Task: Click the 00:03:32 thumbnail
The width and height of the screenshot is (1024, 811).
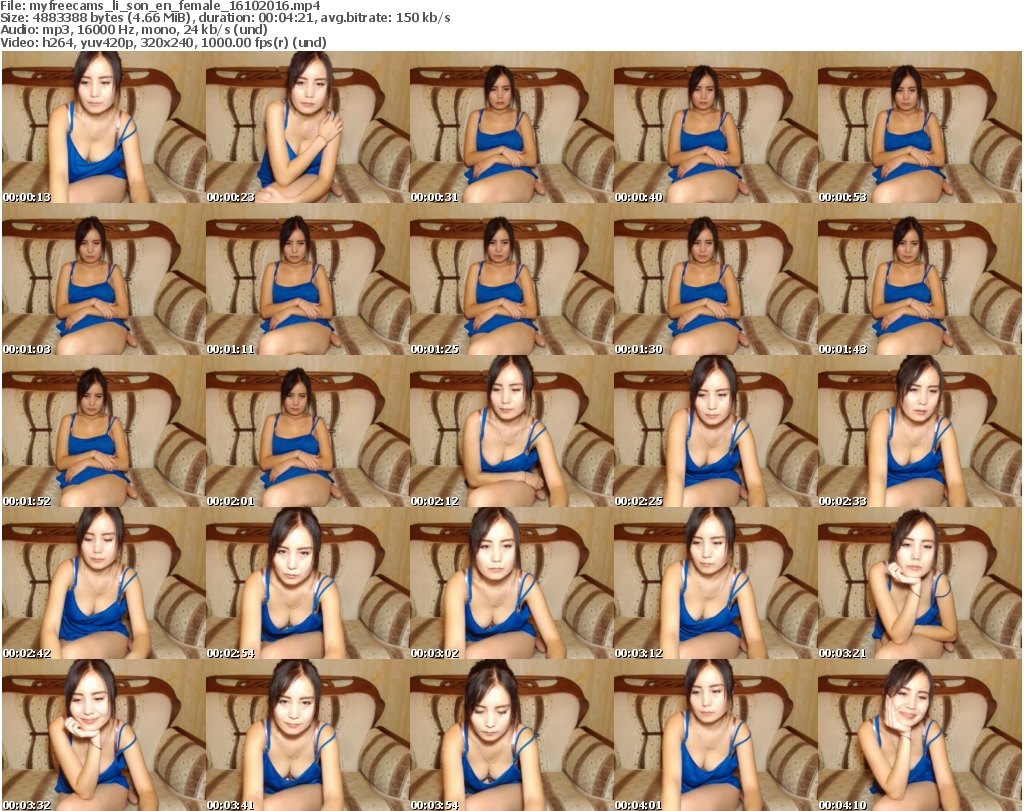Action: (x=104, y=735)
